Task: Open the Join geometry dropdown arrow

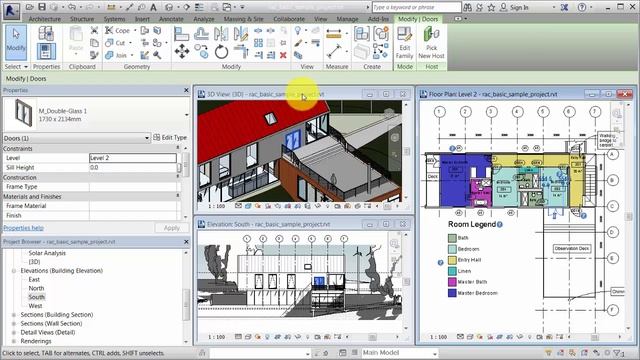Action: pos(132,55)
